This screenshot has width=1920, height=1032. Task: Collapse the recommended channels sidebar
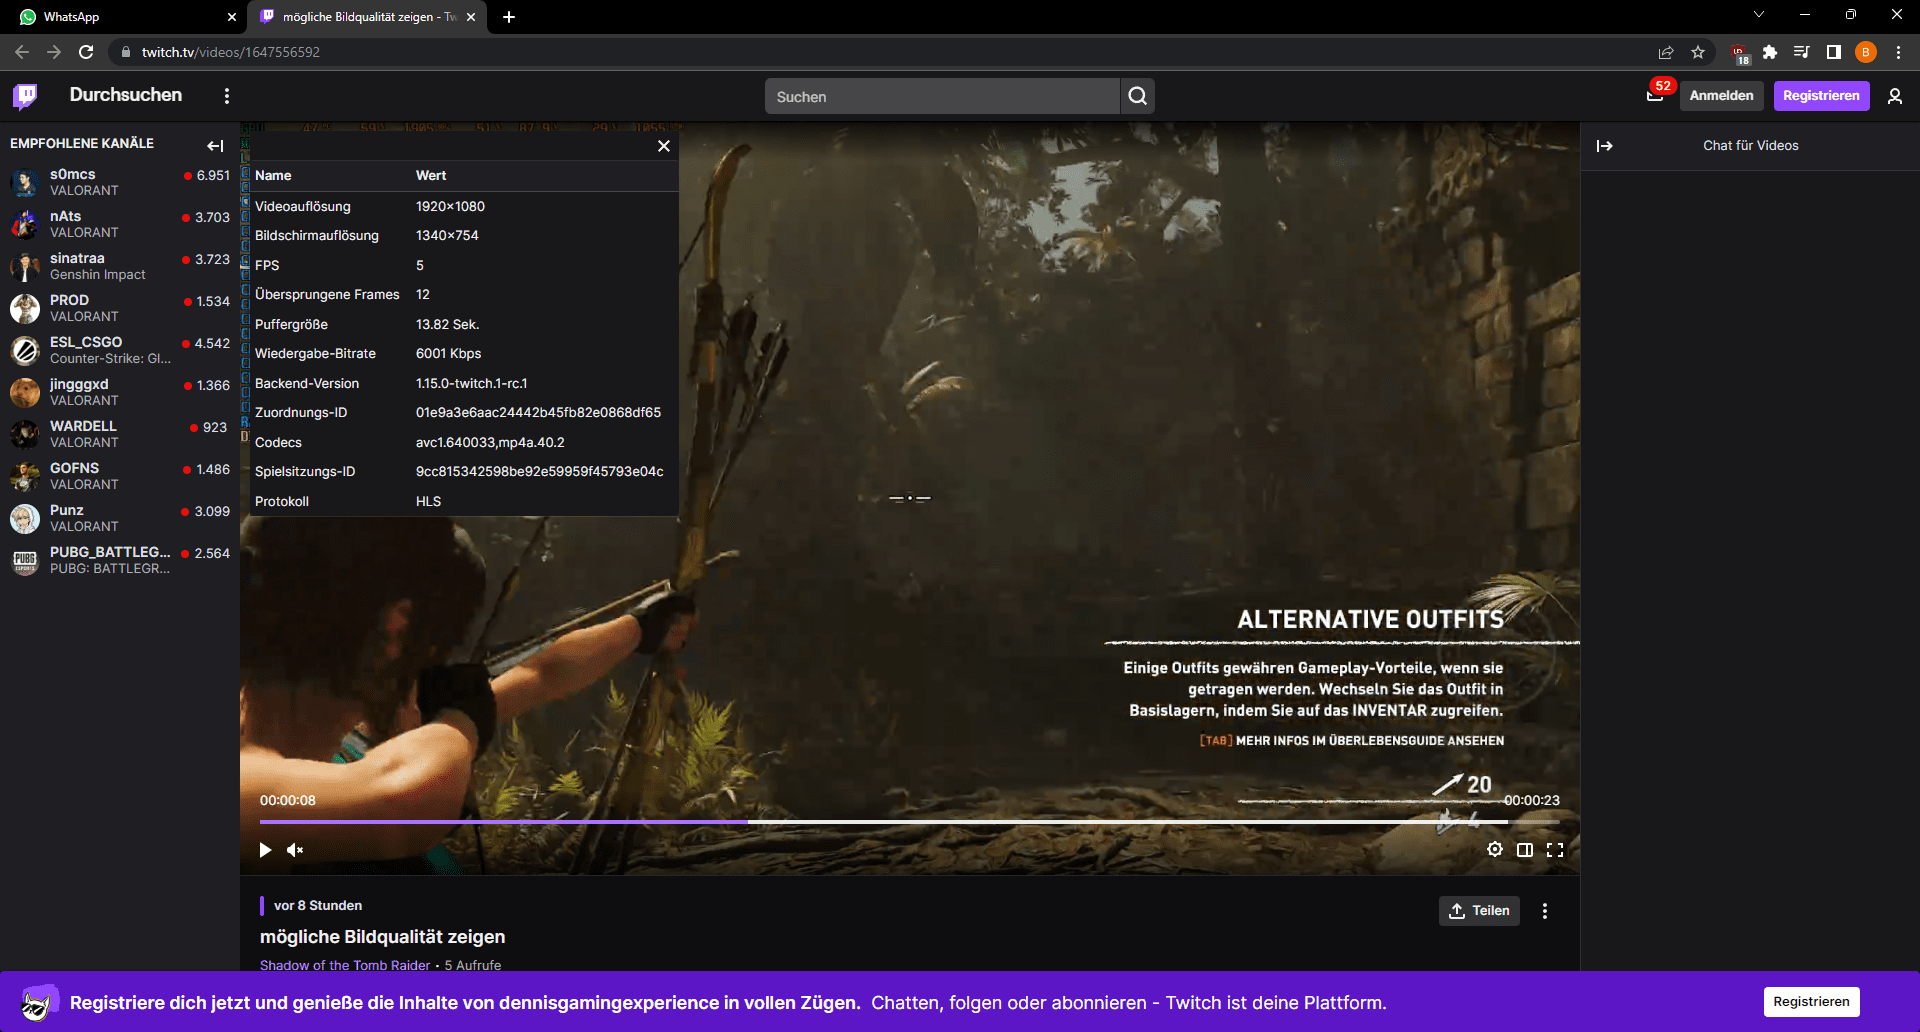click(x=215, y=146)
